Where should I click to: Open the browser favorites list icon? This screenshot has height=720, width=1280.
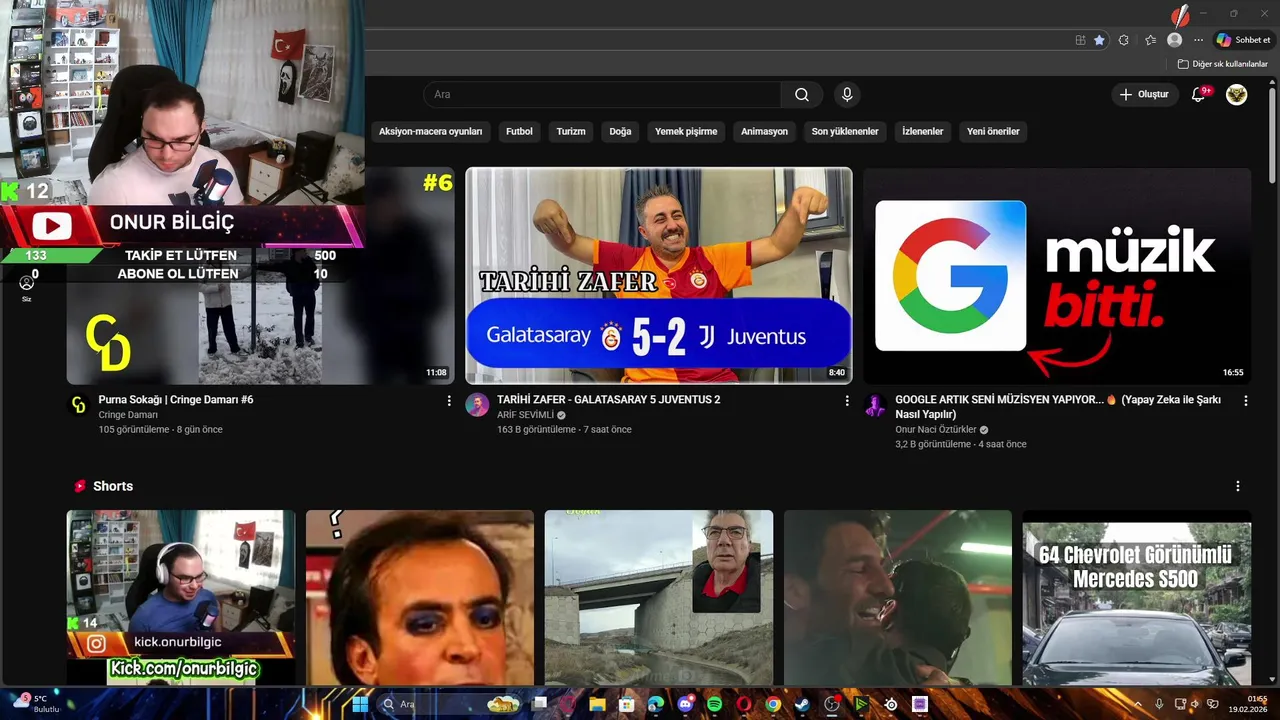point(1151,40)
